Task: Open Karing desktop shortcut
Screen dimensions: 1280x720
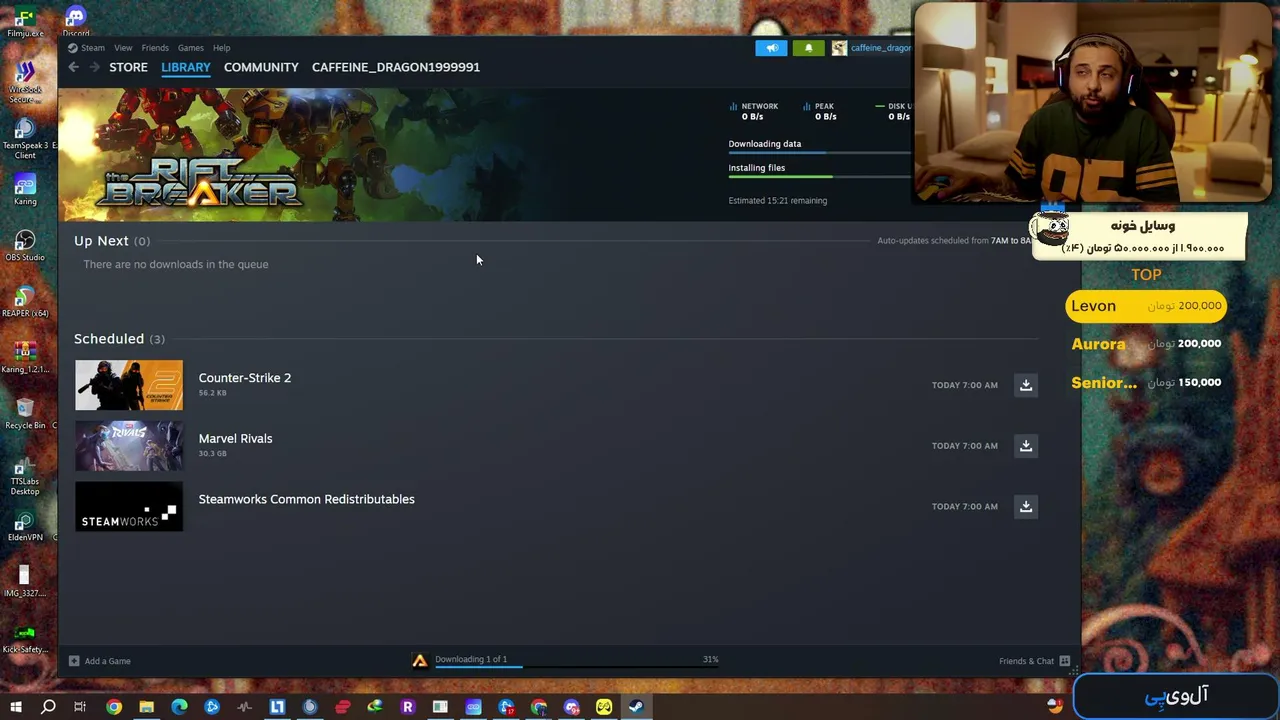Action: 25,189
